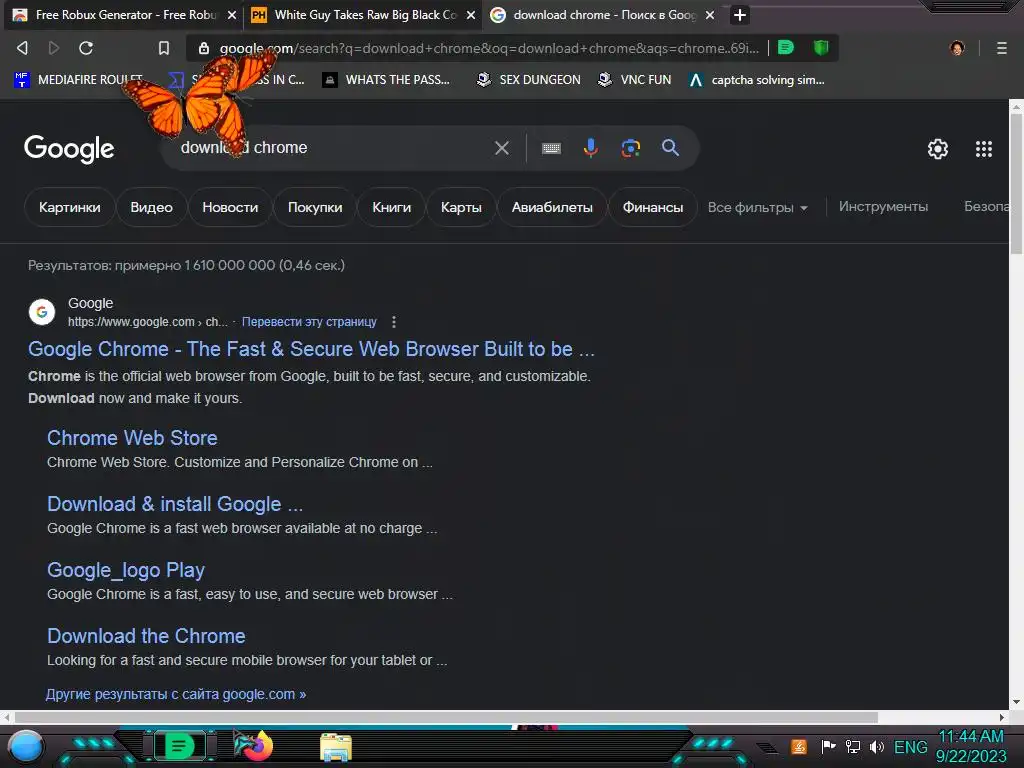Open the green chat extension icon in address bar
The height and width of the screenshot is (768, 1024).
click(786, 47)
